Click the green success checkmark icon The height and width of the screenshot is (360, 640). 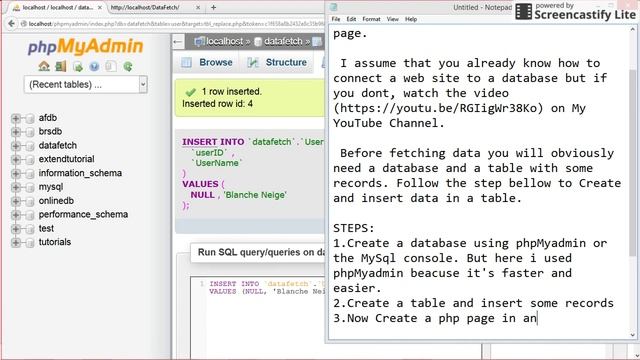click(x=190, y=92)
